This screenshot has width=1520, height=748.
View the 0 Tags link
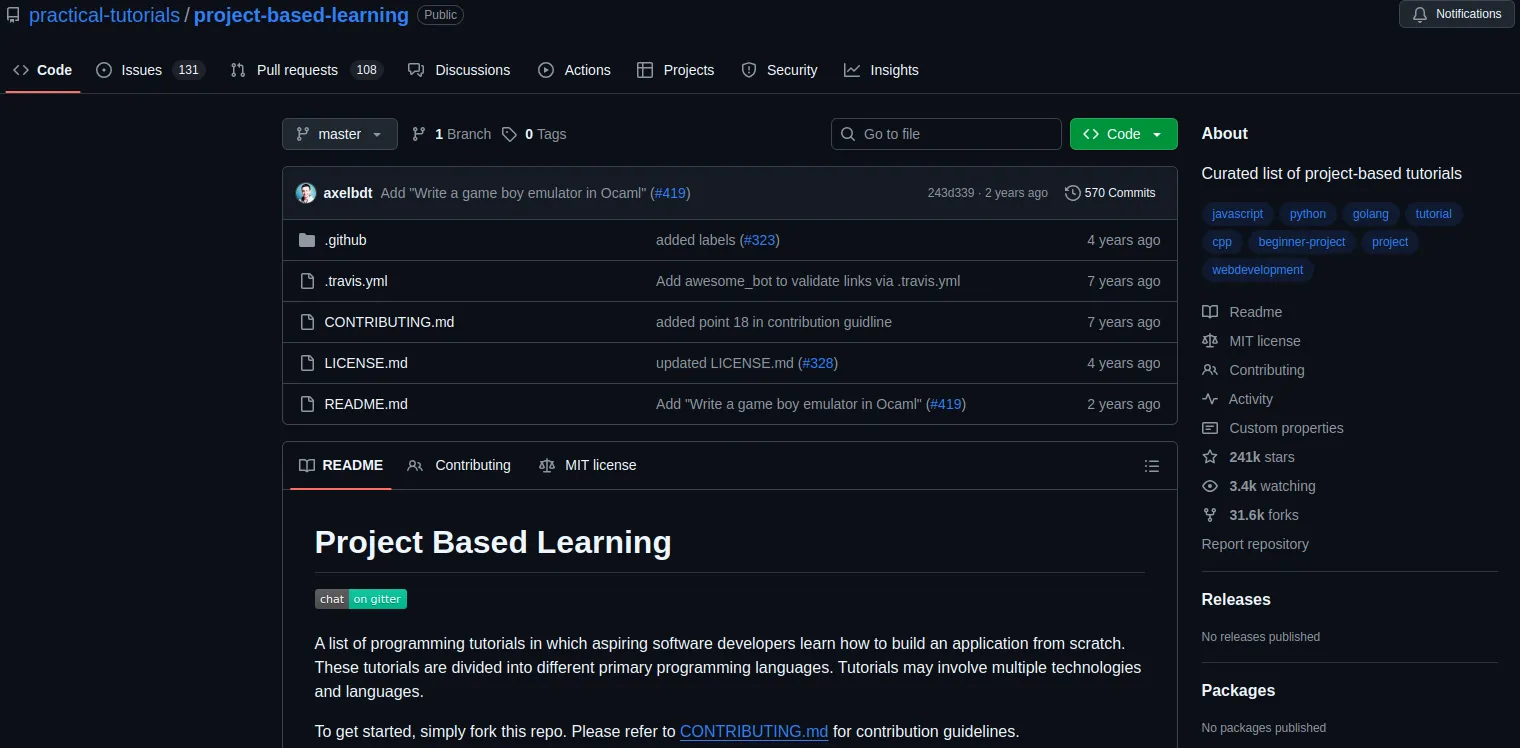pyautogui.click(x=534, y=134)
